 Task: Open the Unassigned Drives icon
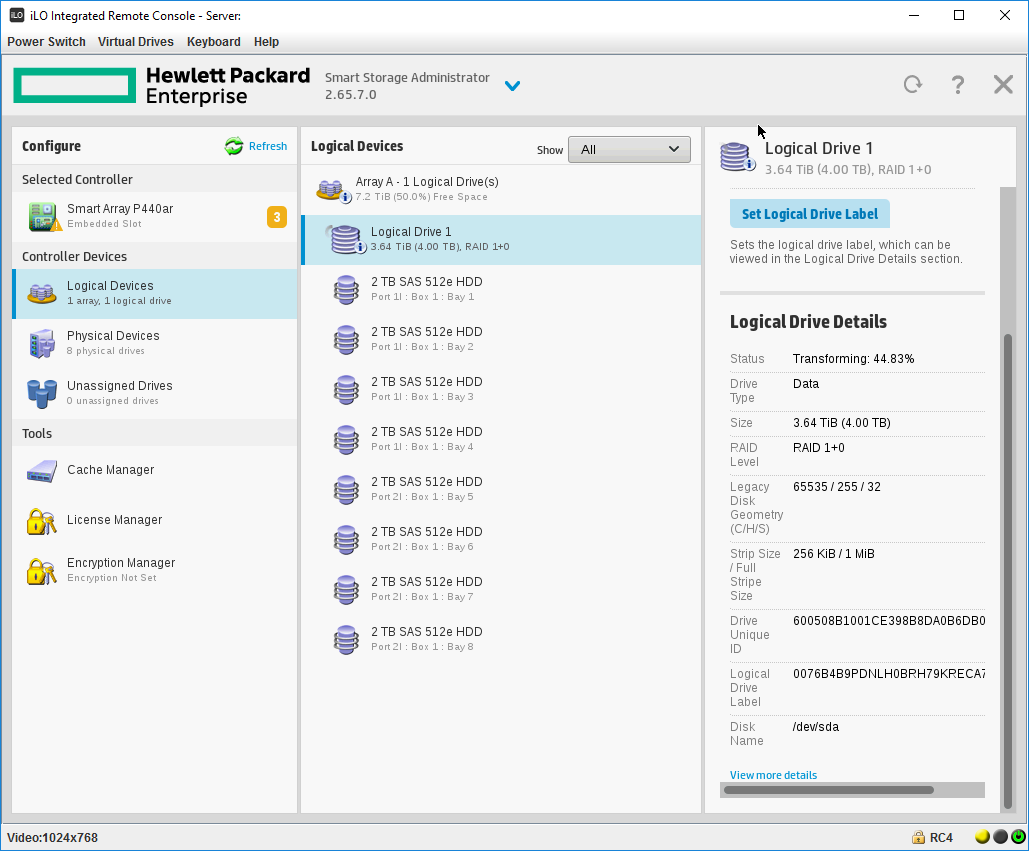(42, 393)
